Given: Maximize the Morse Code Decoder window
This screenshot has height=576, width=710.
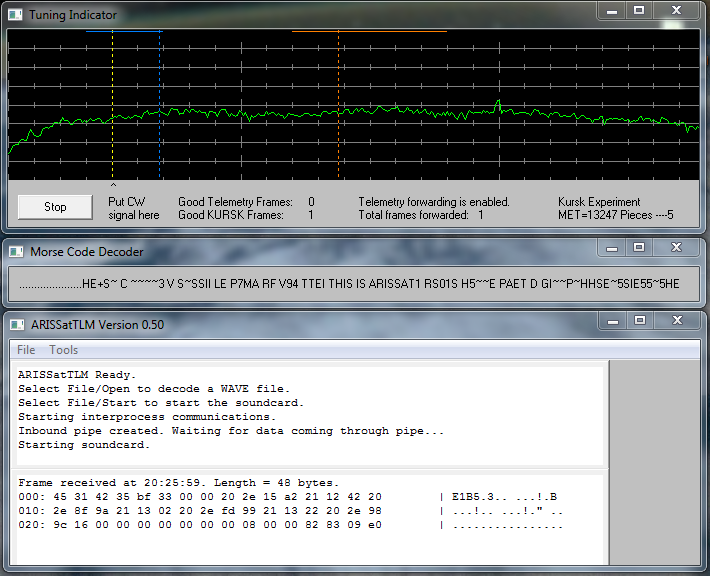Looking at the screenshot, I should (639, 248).
